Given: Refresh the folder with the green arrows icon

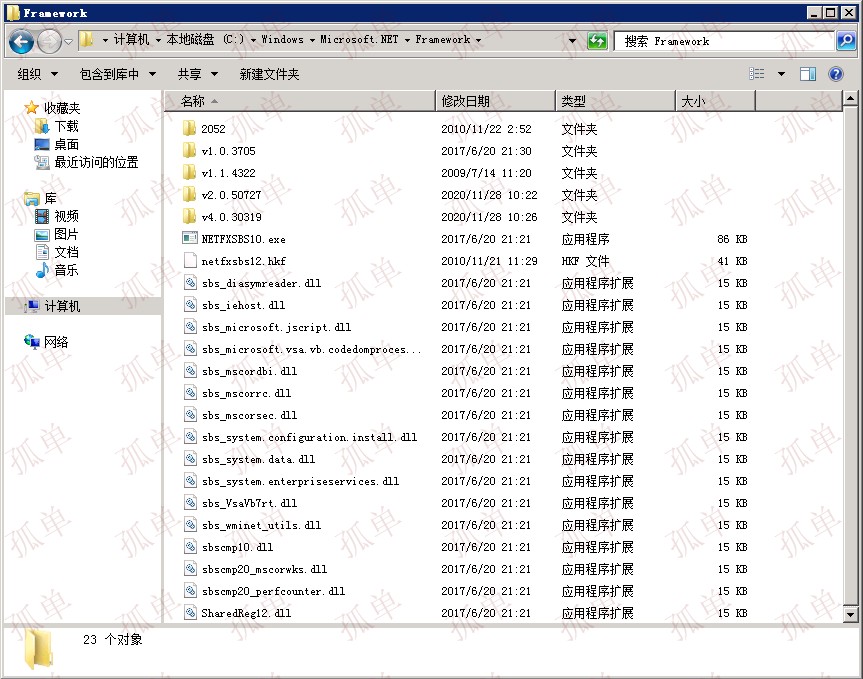Looking at the screenshot, I should pos(597,41).
